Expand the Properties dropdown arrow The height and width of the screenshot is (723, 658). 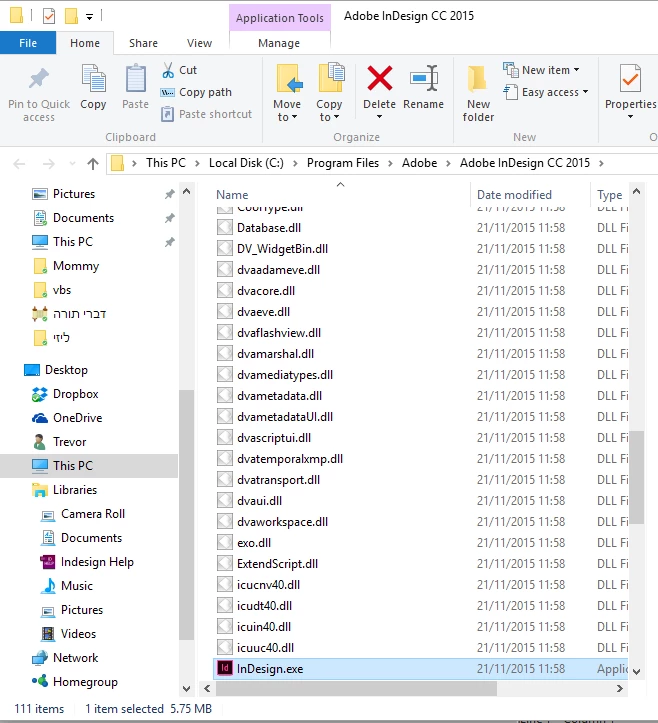[x=630, y=117]
